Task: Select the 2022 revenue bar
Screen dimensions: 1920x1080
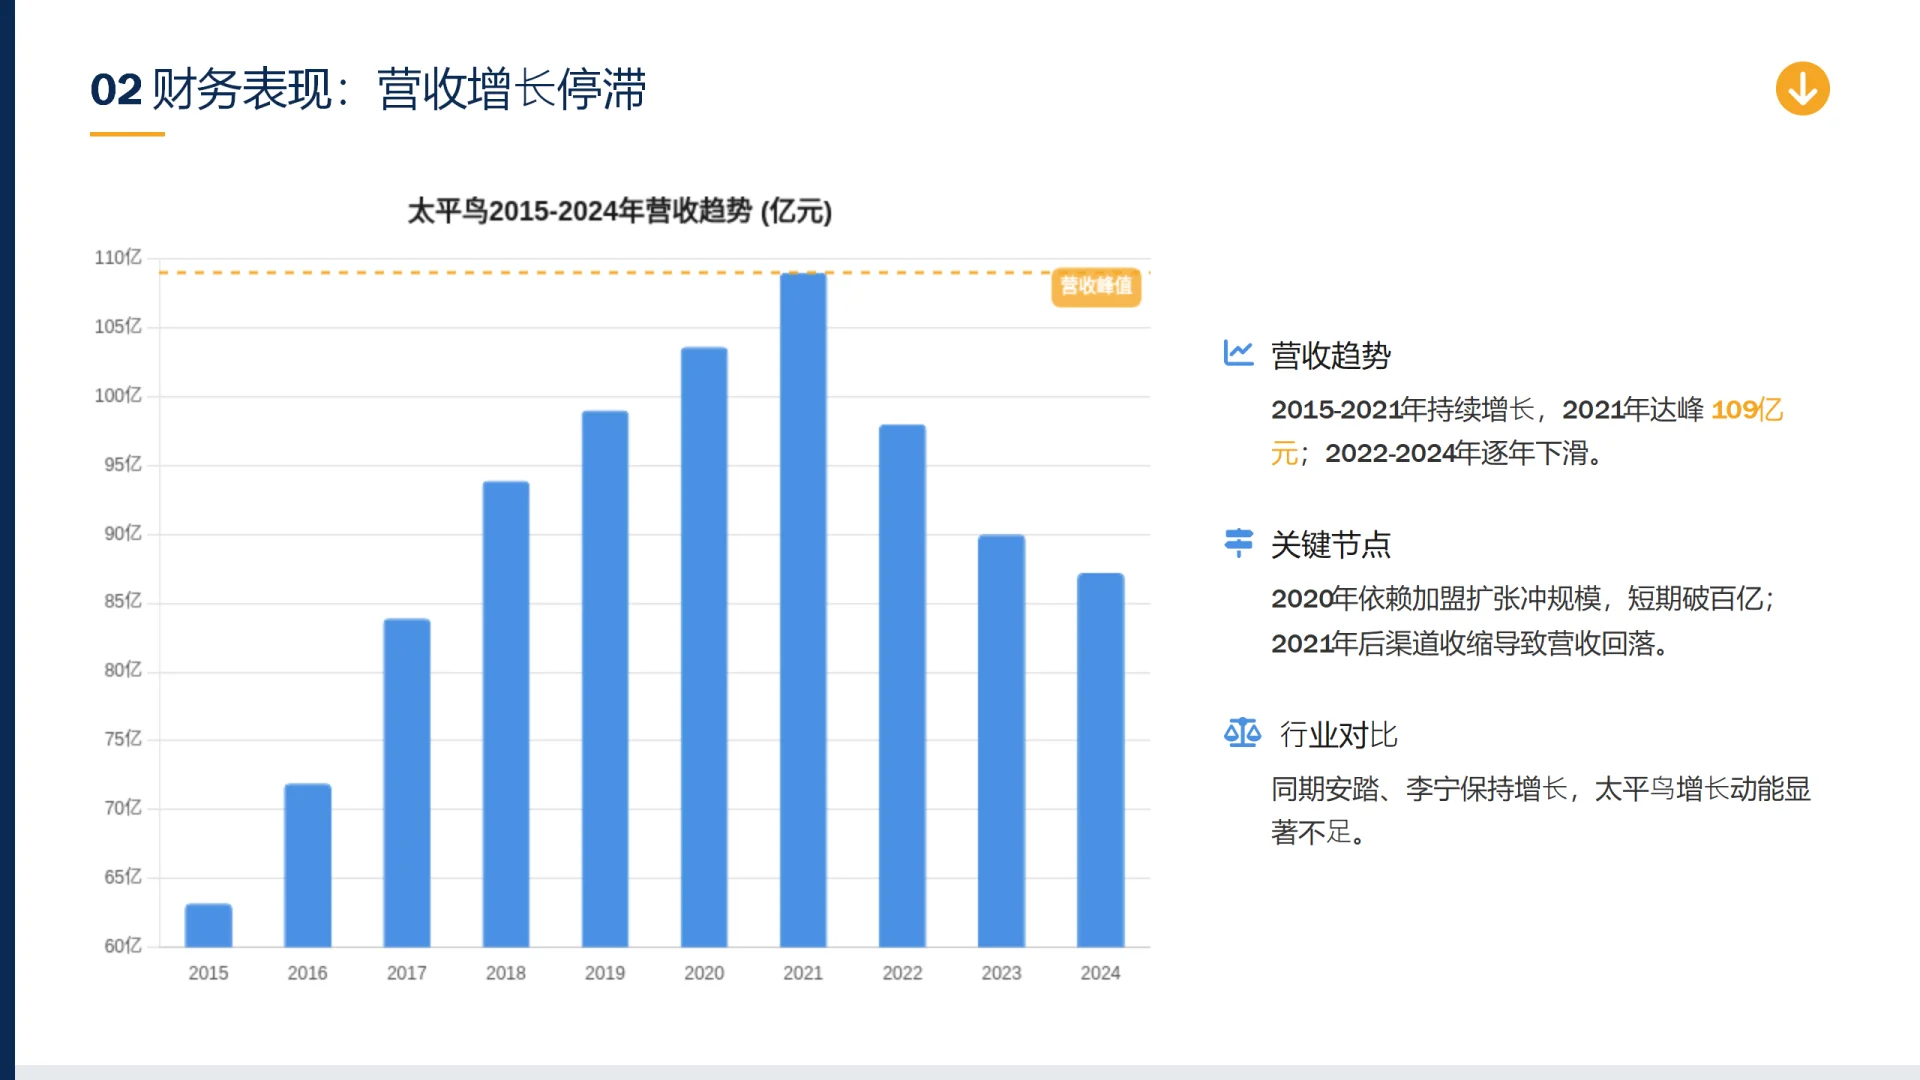Action: tap(902, 686)
